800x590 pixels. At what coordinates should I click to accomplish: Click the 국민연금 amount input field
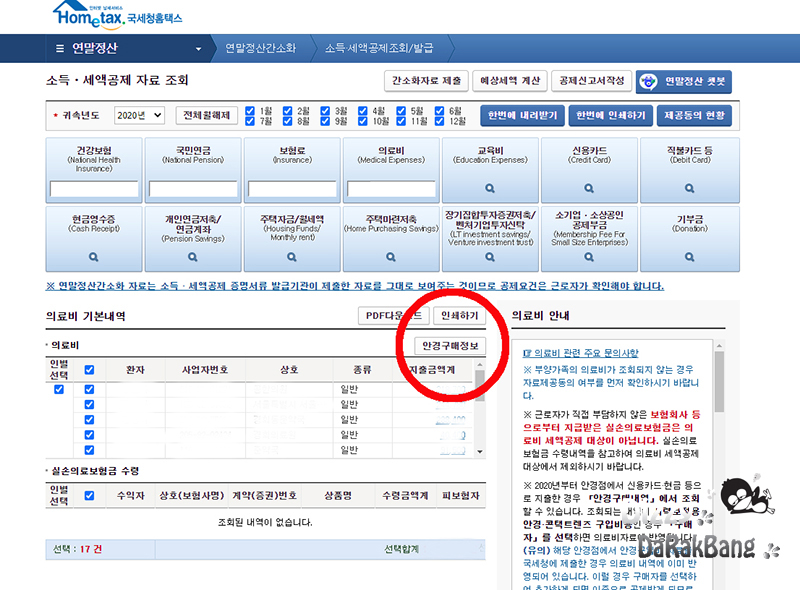(x=193, y=189)
